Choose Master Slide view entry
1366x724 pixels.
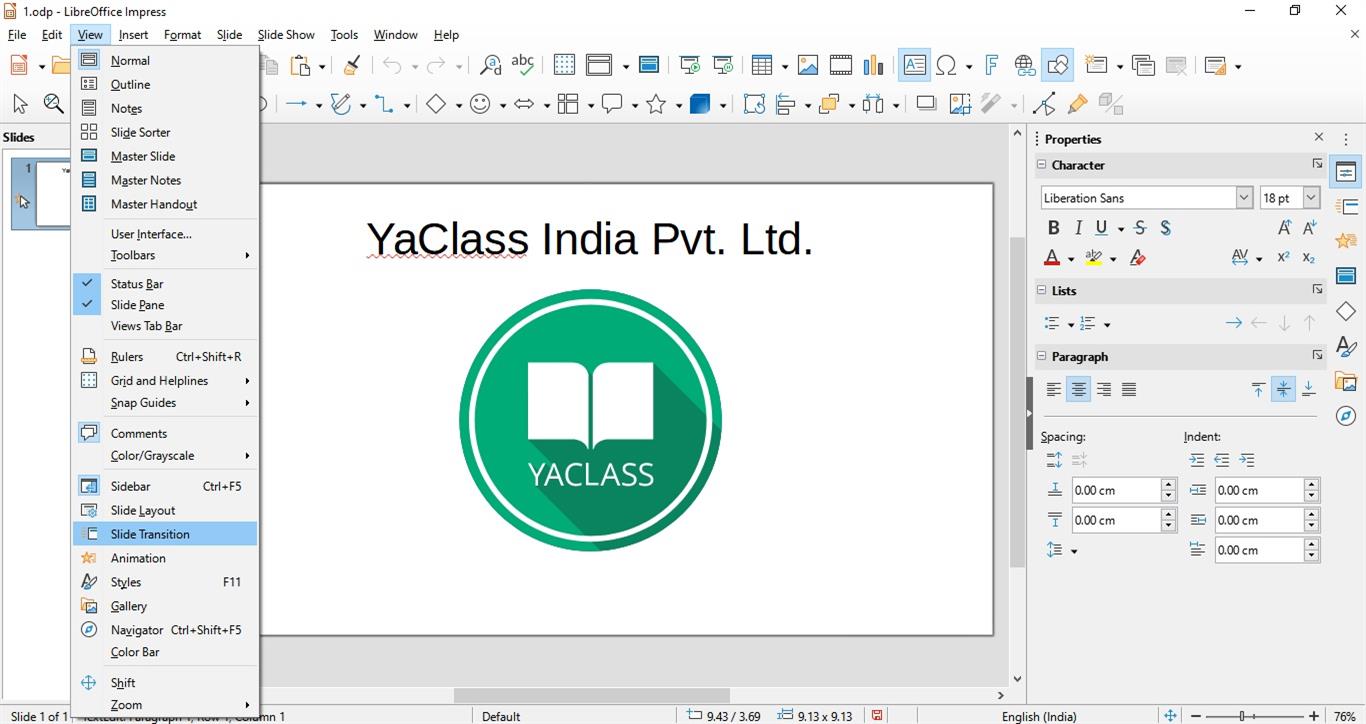tap(143, 157)
